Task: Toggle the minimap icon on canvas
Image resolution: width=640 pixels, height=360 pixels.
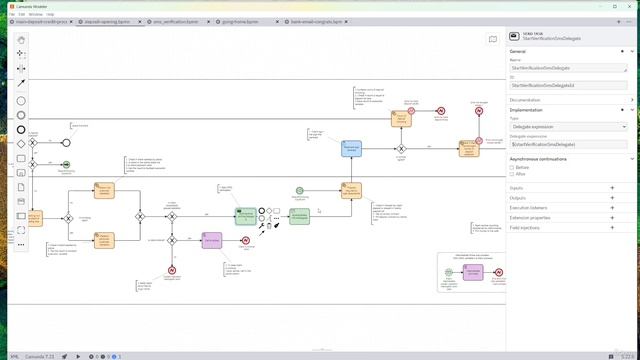Action: (493, 39)
